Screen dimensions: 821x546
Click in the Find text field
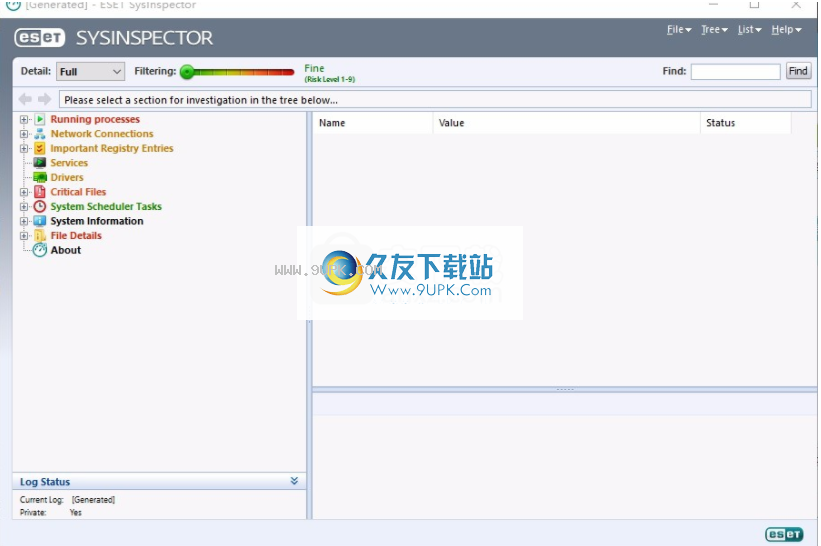pyautogui.click(x=735, y=72)
